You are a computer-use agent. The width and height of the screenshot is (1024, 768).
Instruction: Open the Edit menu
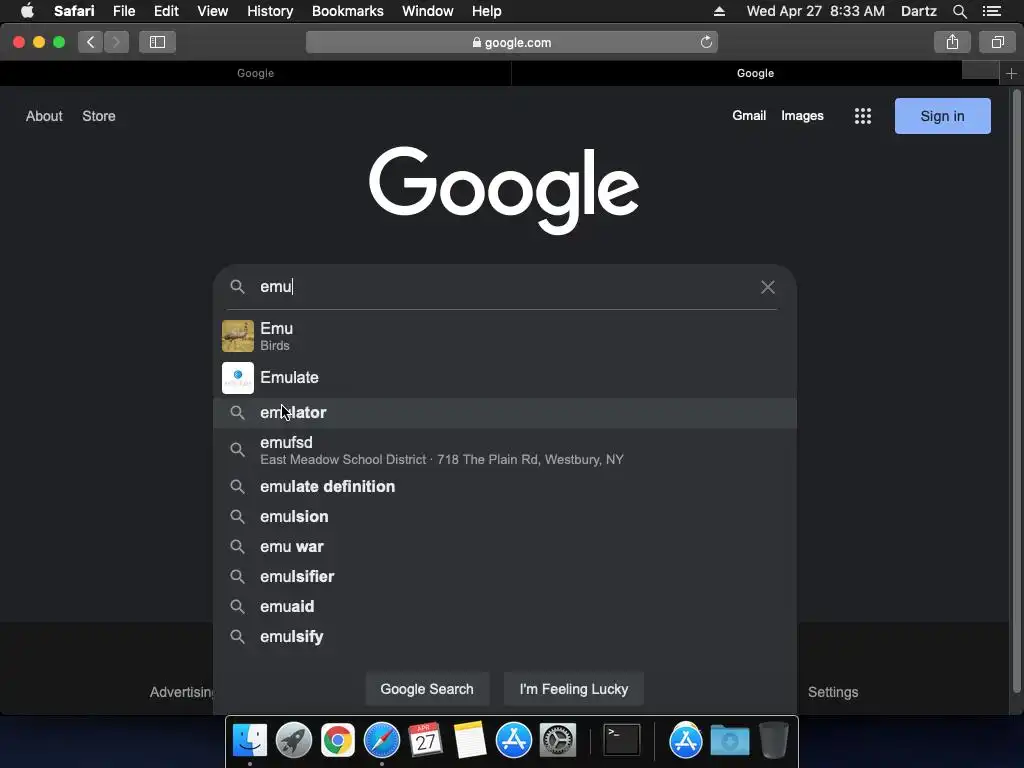pyautogui.click(x=166, y=11)
